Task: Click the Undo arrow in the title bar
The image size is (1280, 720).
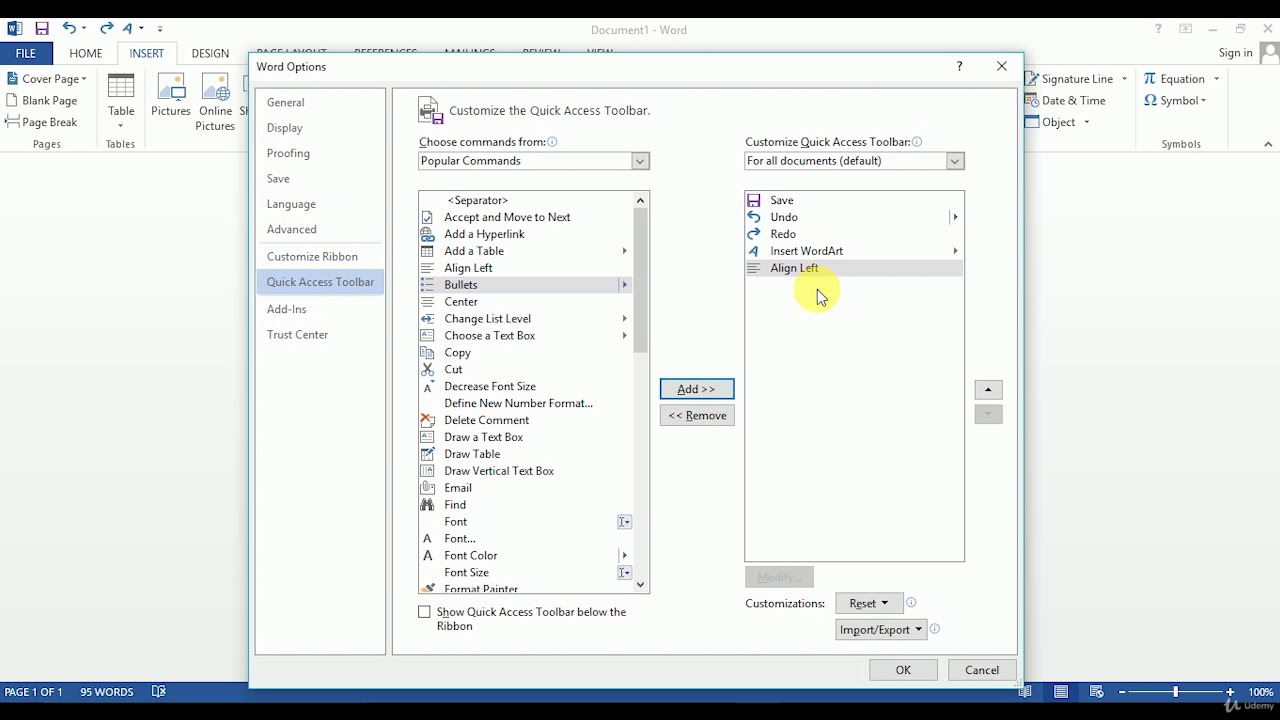Action: [x=69, y=29]
